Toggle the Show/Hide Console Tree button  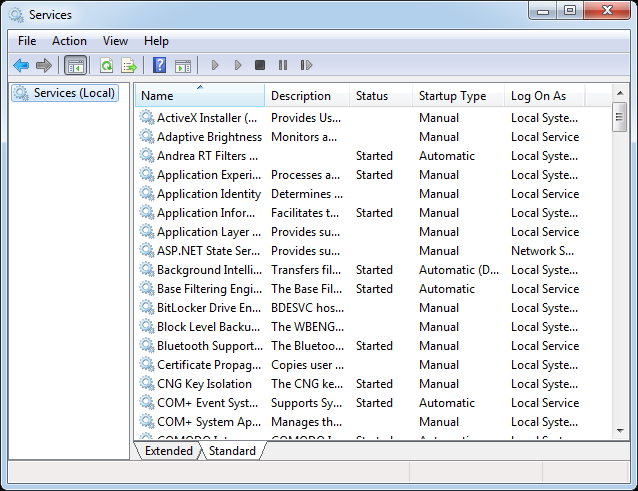[75, 65]
